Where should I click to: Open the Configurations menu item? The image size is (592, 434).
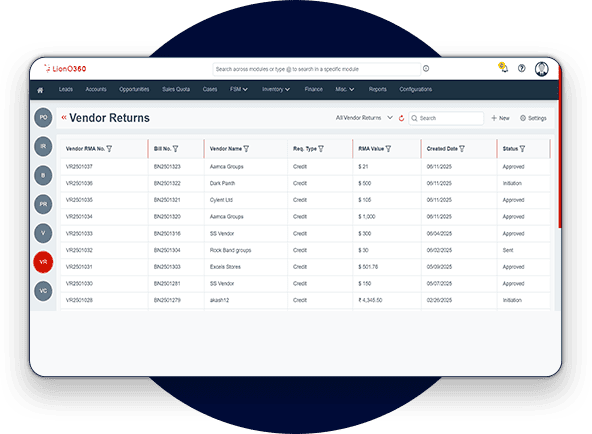[x=416, y=89]
